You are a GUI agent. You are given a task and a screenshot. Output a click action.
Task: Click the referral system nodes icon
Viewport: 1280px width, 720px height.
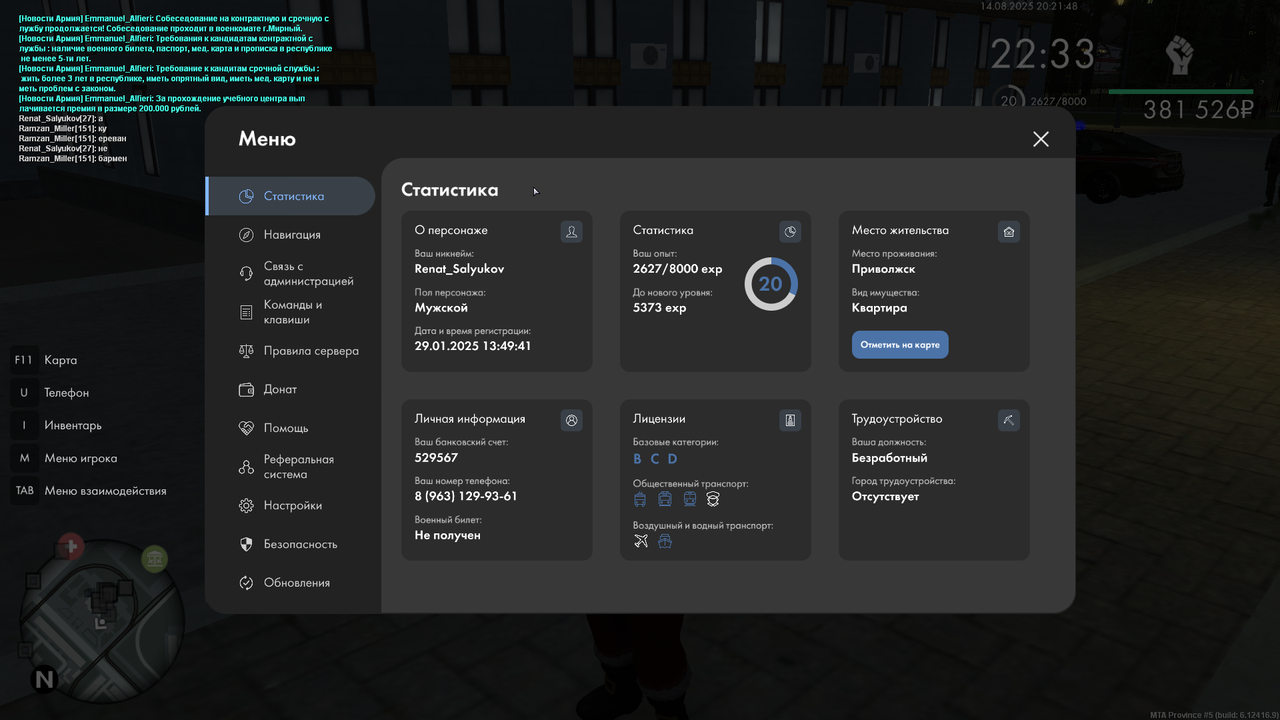point(246,467)
